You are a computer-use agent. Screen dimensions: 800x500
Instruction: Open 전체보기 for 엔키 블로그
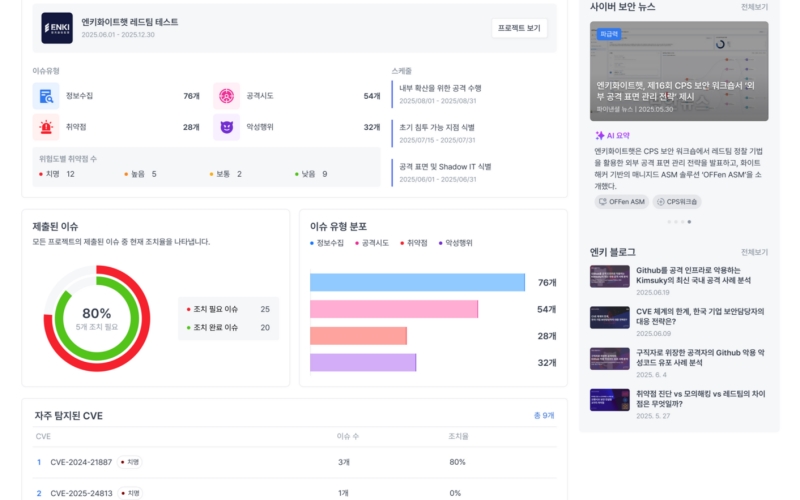[755, 253]
